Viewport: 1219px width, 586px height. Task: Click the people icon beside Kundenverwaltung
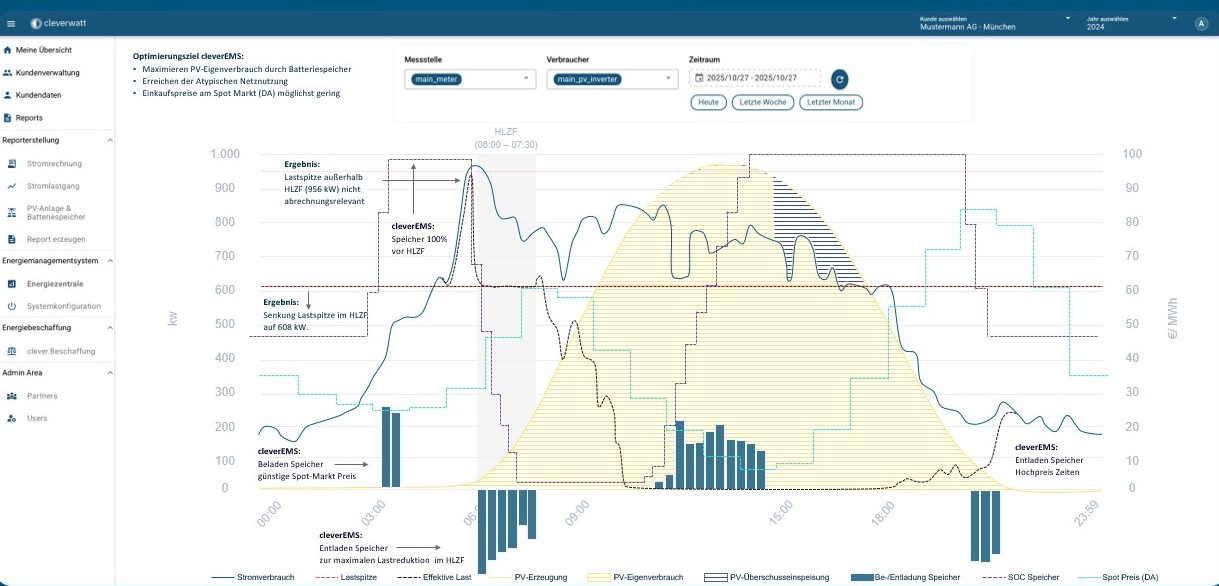click(8, 72)
